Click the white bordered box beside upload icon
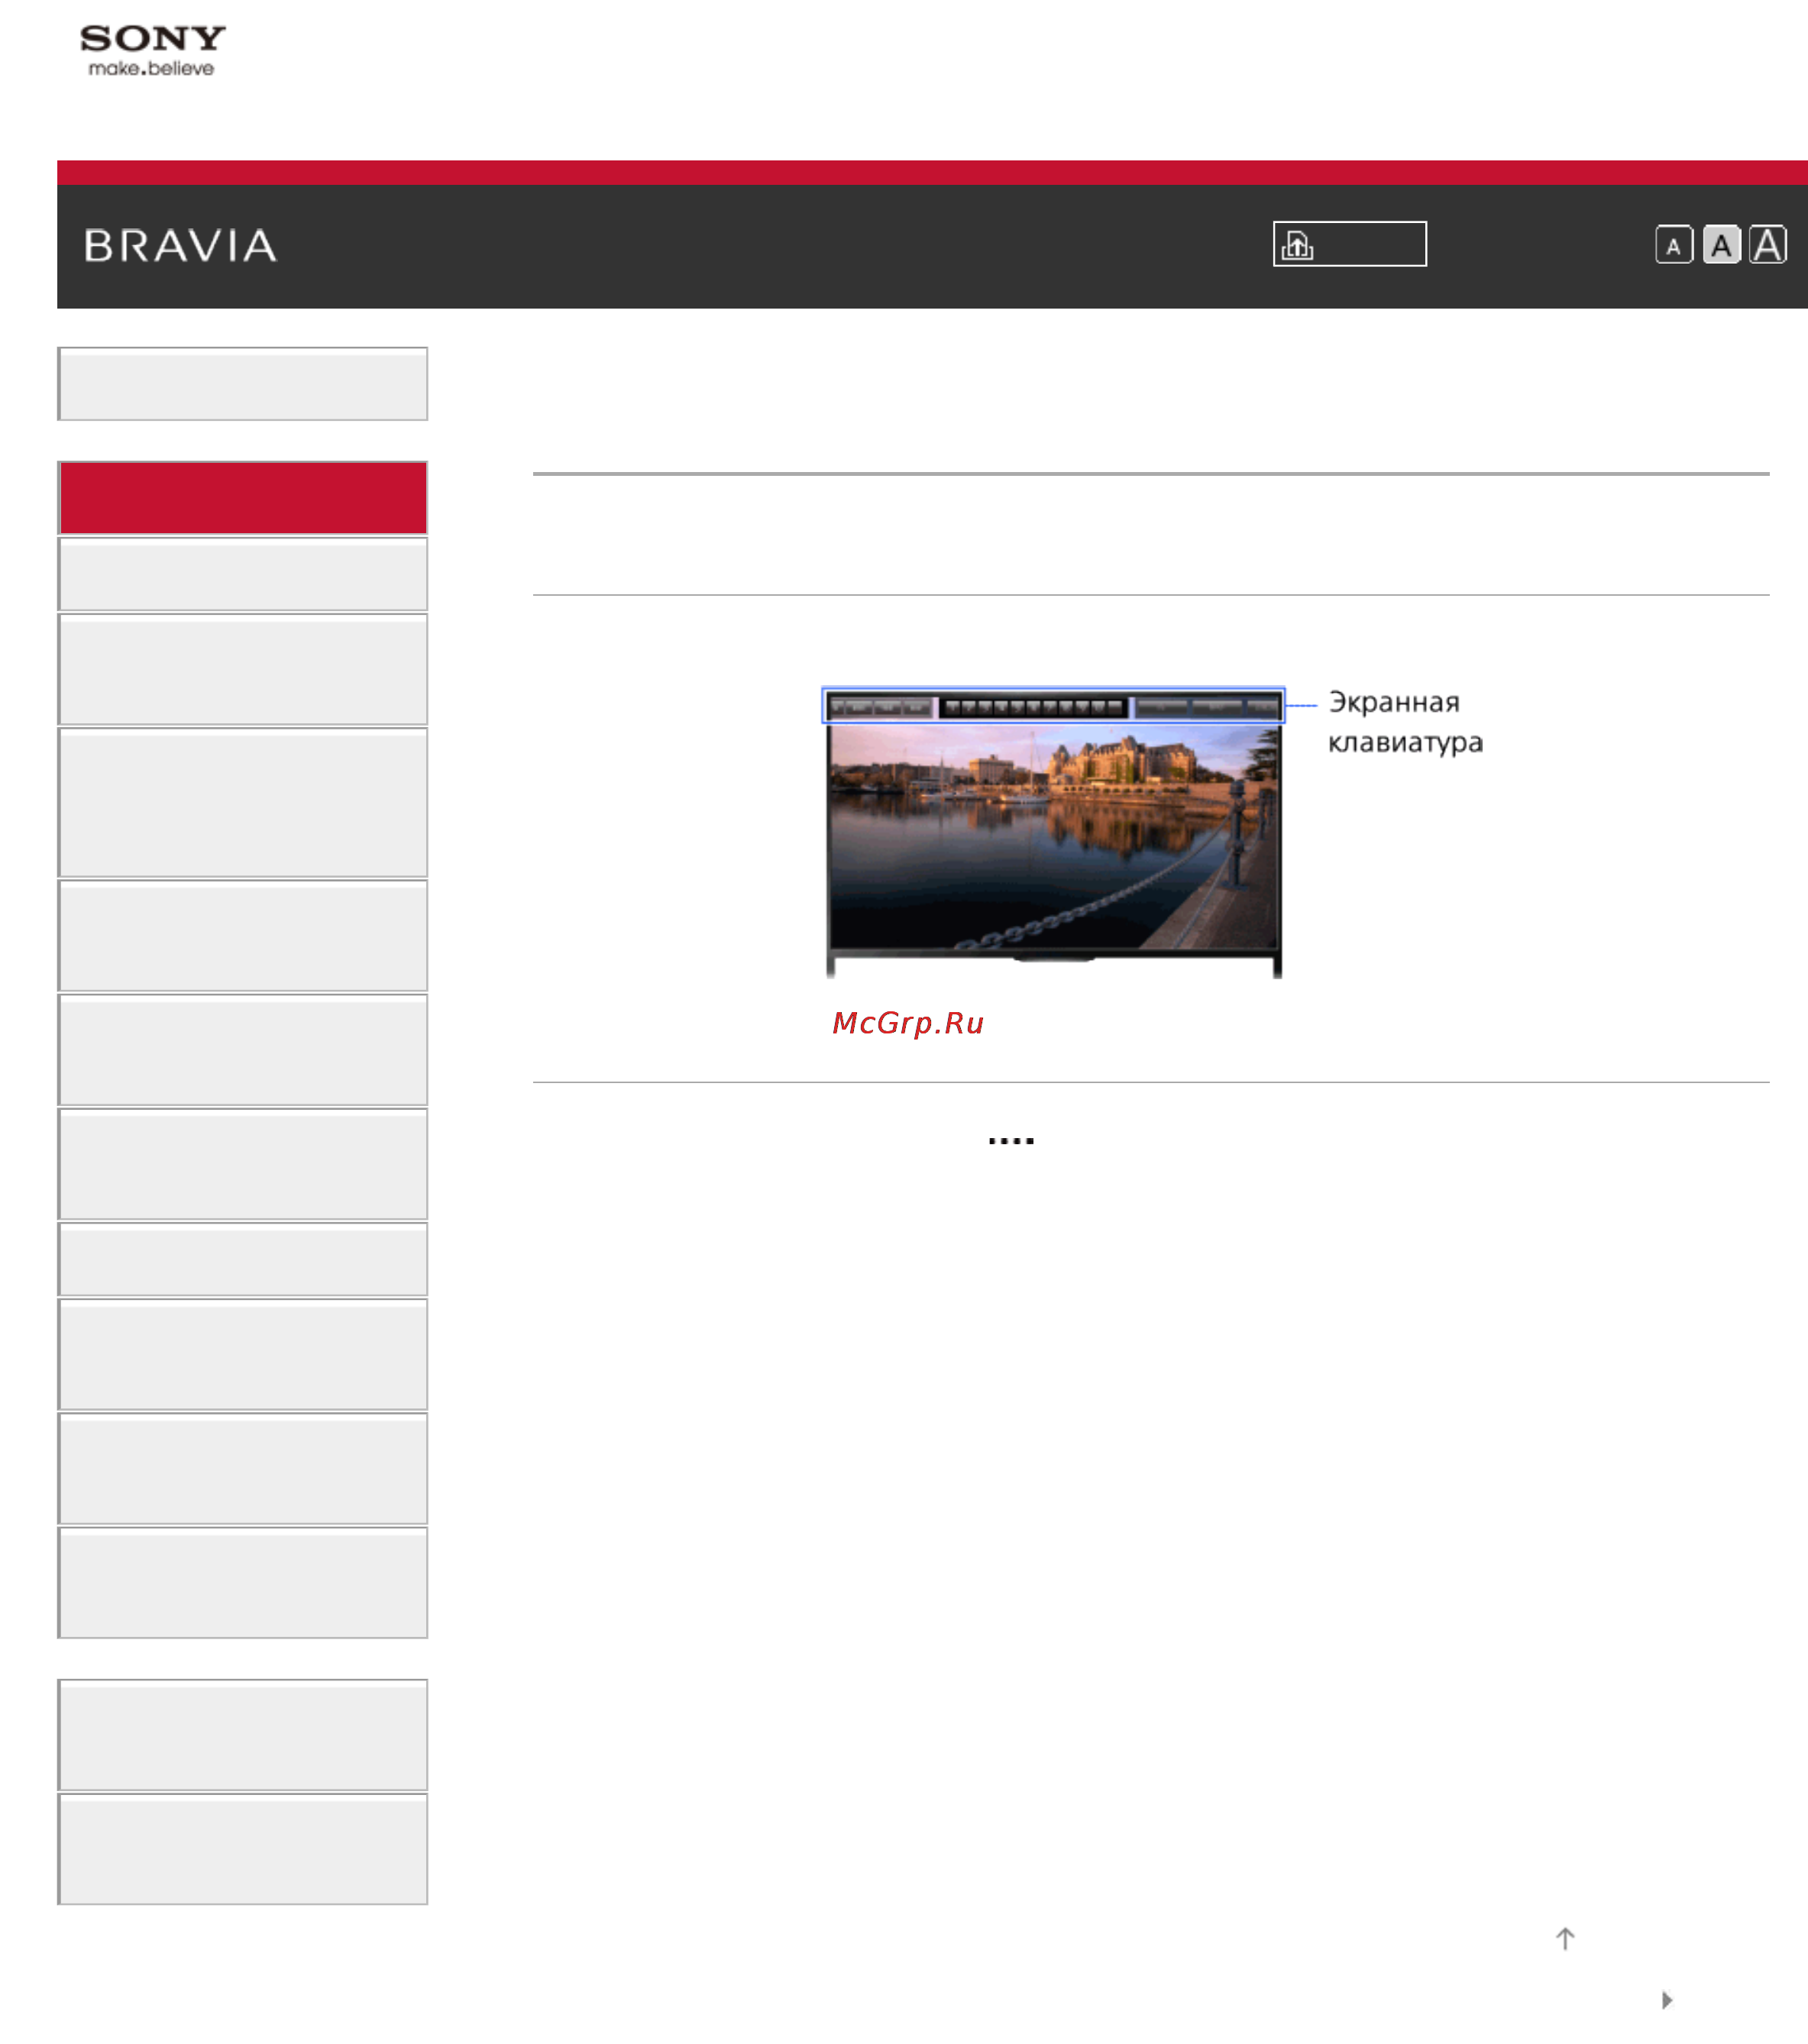 coord(1349,244)
